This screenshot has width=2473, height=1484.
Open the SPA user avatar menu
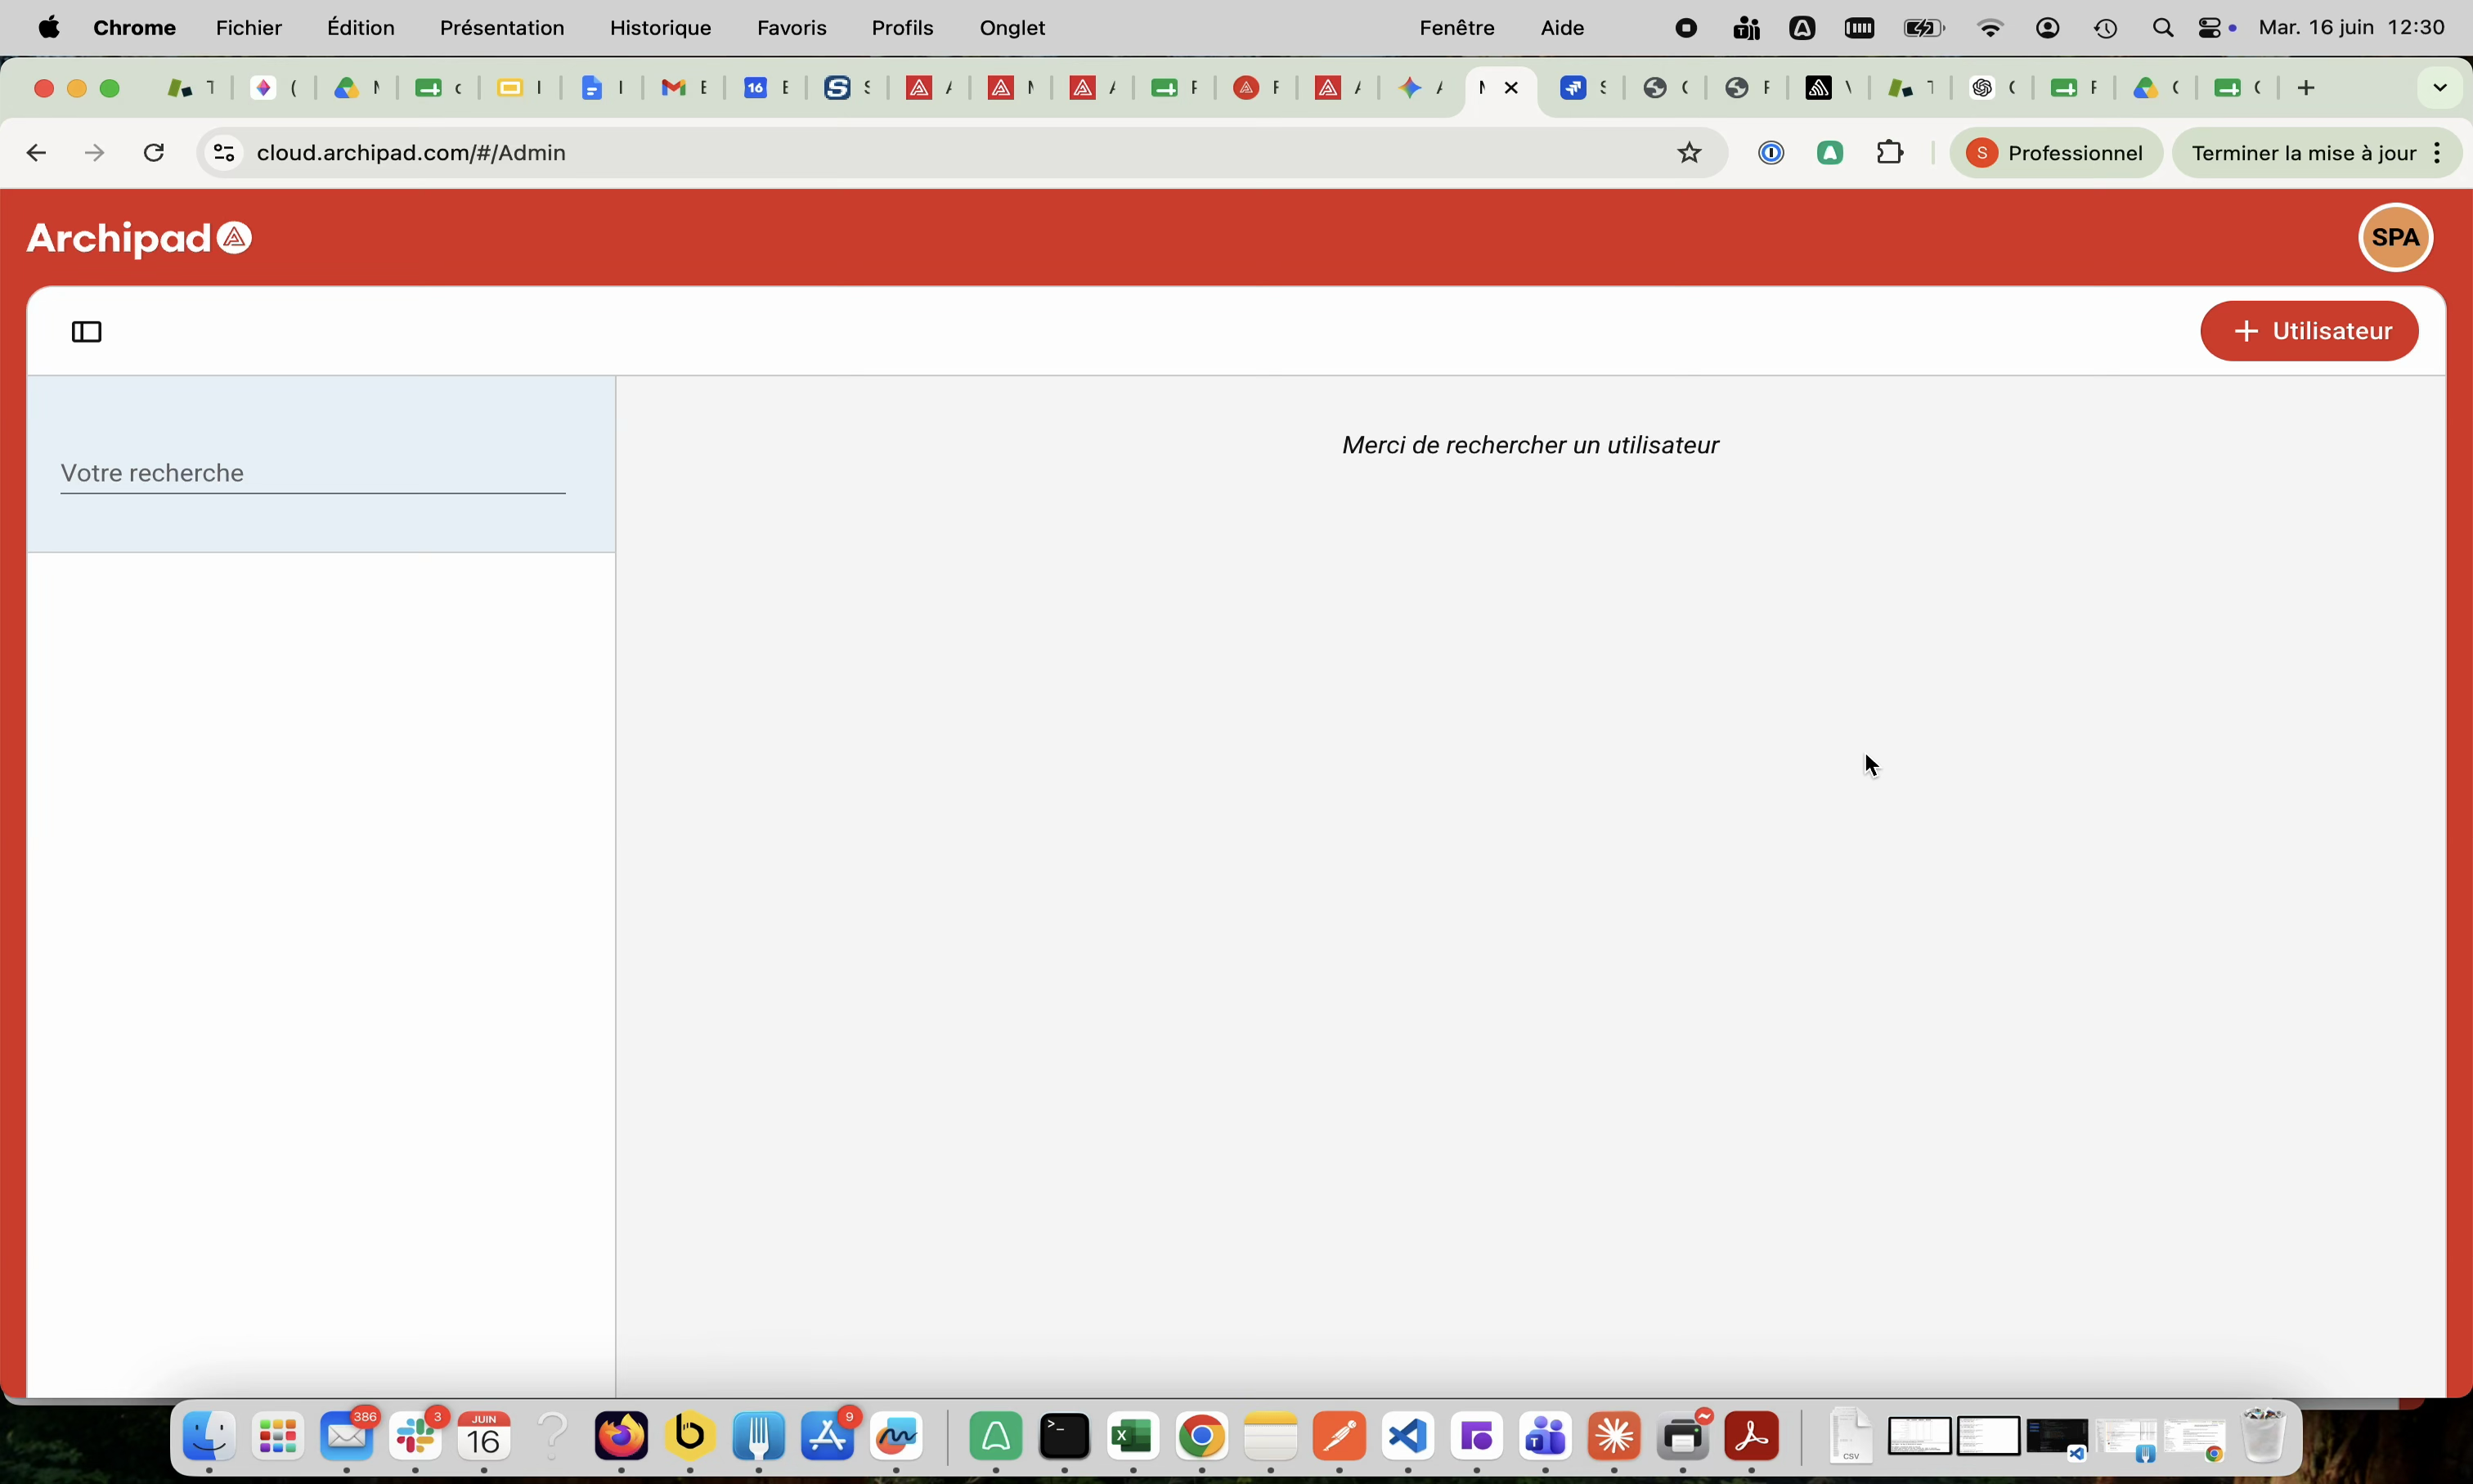(2395, 237)
